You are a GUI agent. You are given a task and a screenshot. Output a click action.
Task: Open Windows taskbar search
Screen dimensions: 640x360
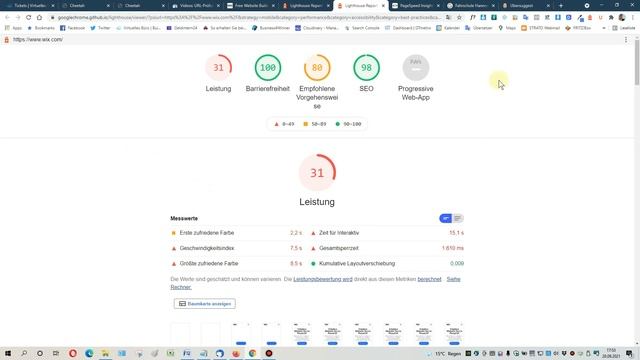[24, 353]
